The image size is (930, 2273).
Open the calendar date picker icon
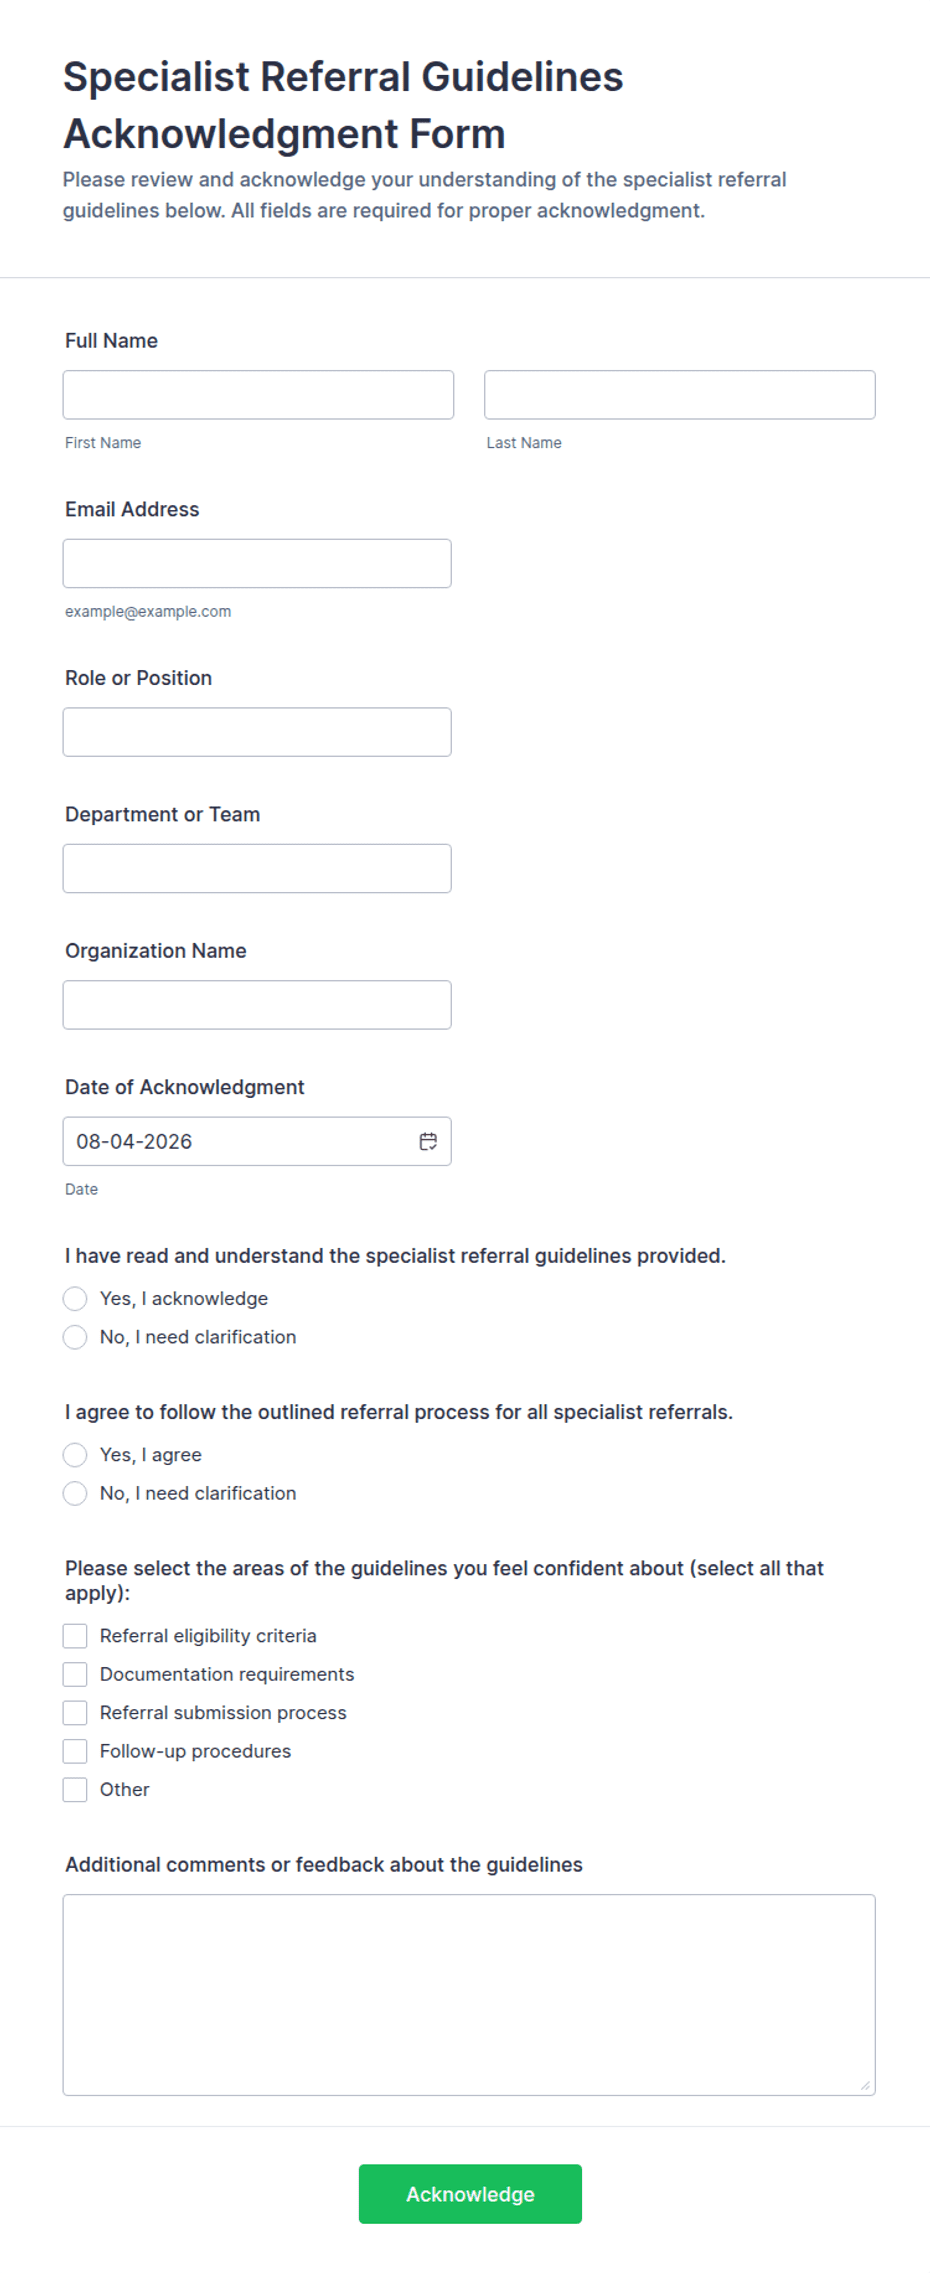[428, 1141]
